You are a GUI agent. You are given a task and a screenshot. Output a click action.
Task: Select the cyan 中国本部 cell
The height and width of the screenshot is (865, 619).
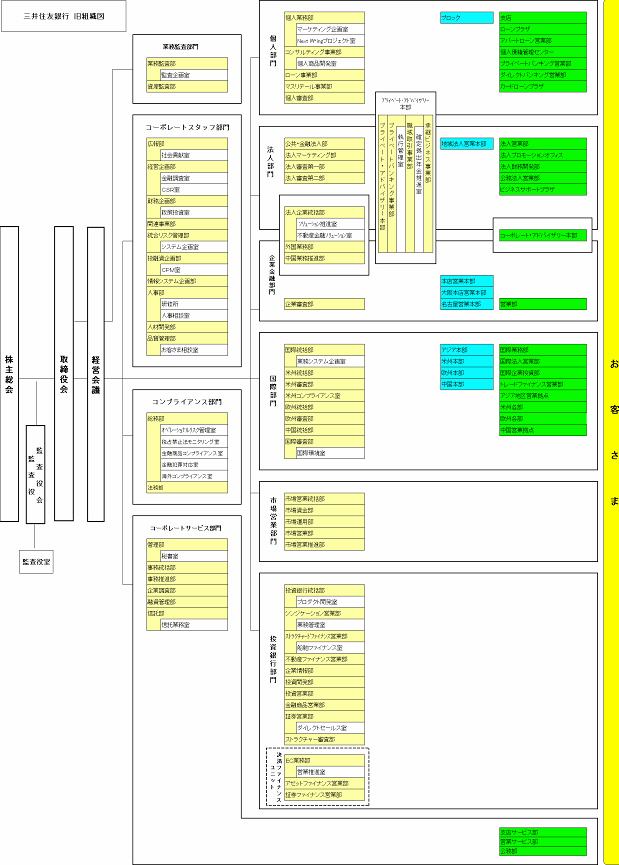(467, 384)
